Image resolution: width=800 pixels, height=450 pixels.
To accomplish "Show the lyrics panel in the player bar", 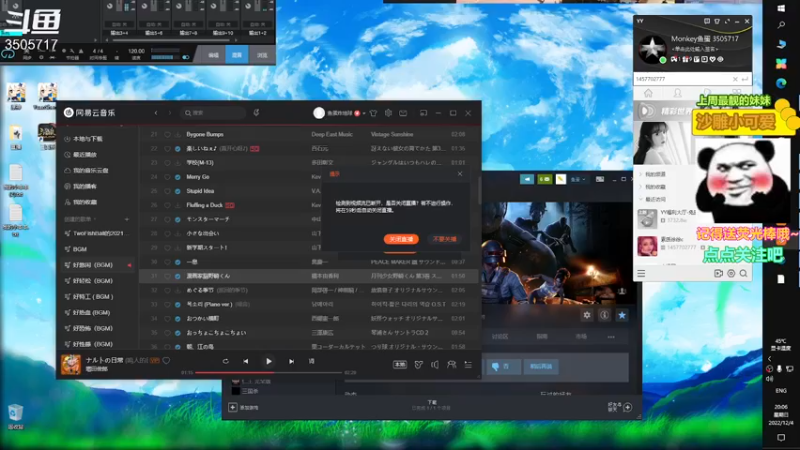I will (x=311, y=361).
